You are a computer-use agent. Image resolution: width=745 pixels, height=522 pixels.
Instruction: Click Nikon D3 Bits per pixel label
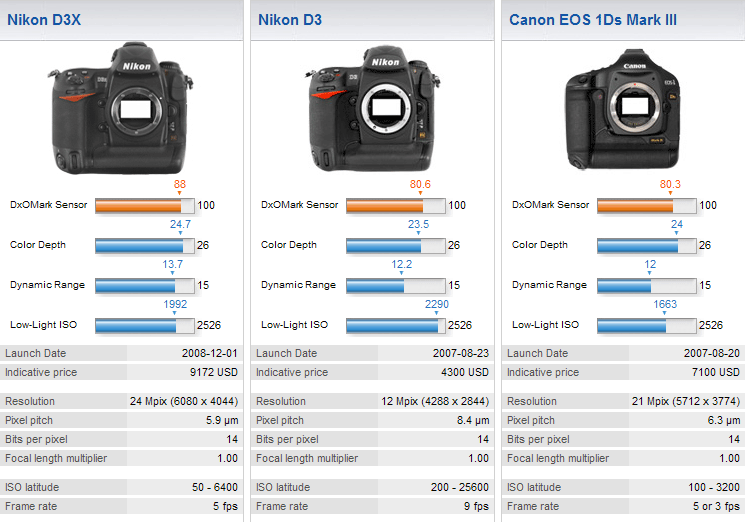(287, 439)
